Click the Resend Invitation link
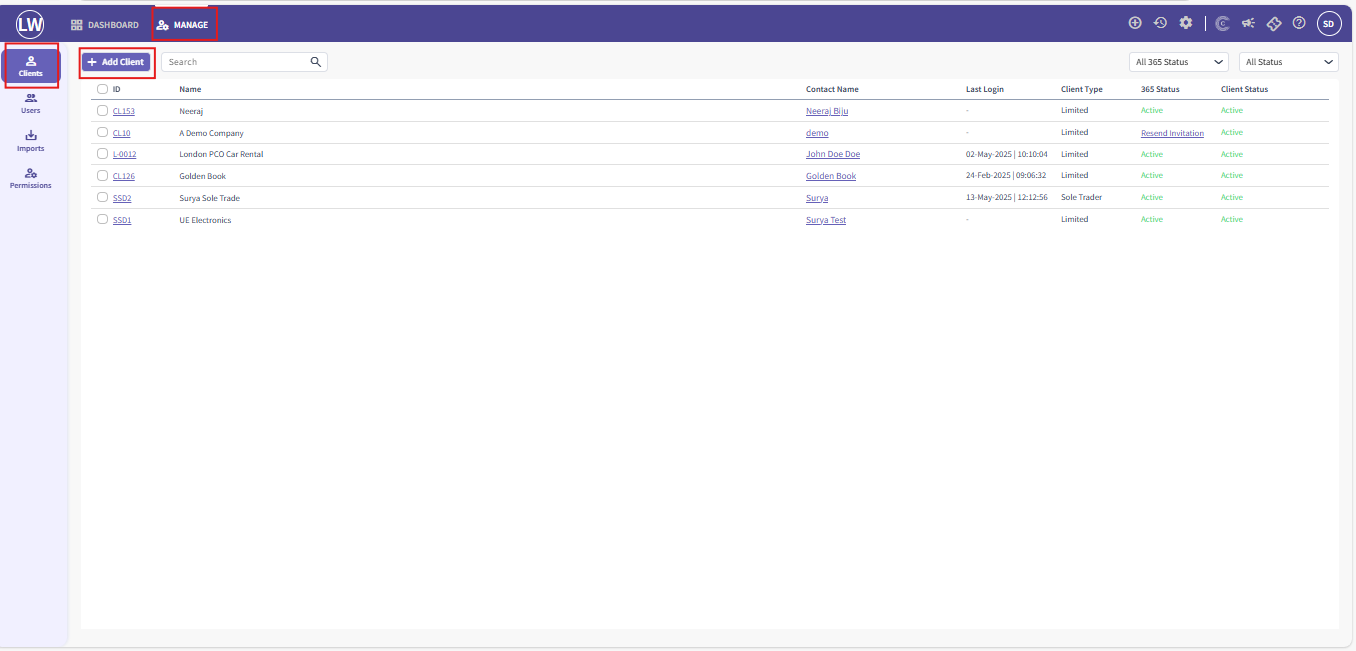Viewport: 1356px width, 651px height. coord(1172,133)
